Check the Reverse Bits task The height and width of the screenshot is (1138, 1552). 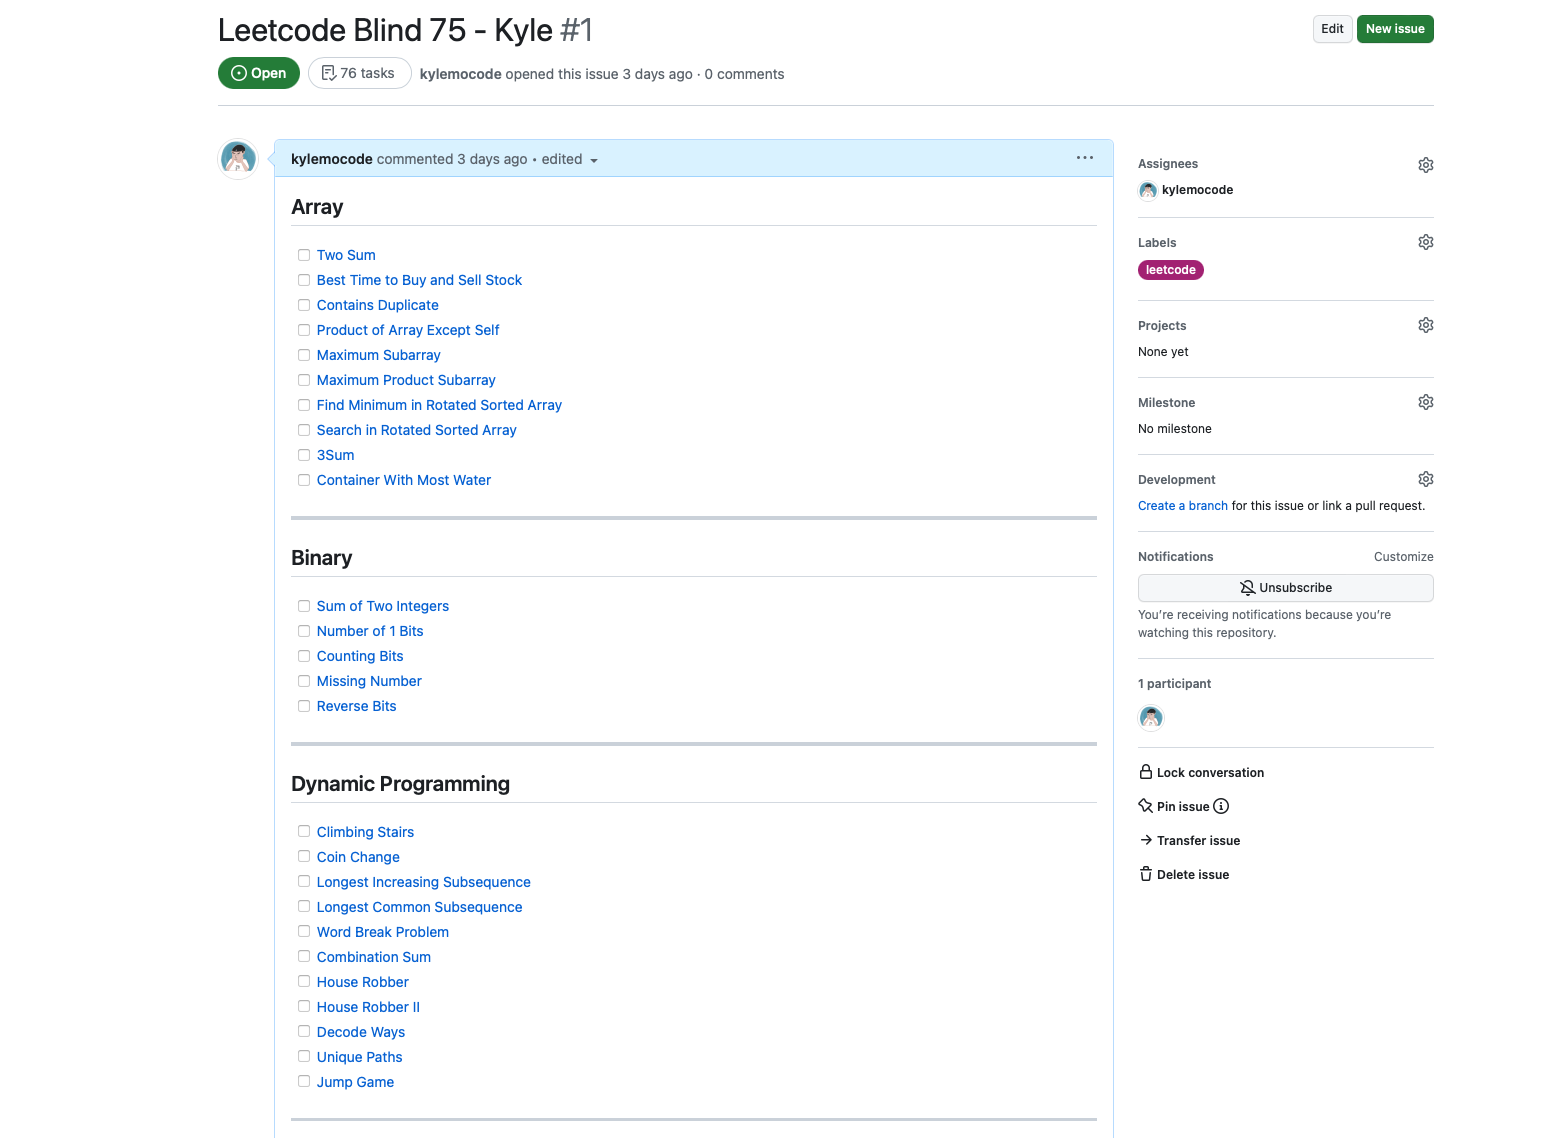304,706
